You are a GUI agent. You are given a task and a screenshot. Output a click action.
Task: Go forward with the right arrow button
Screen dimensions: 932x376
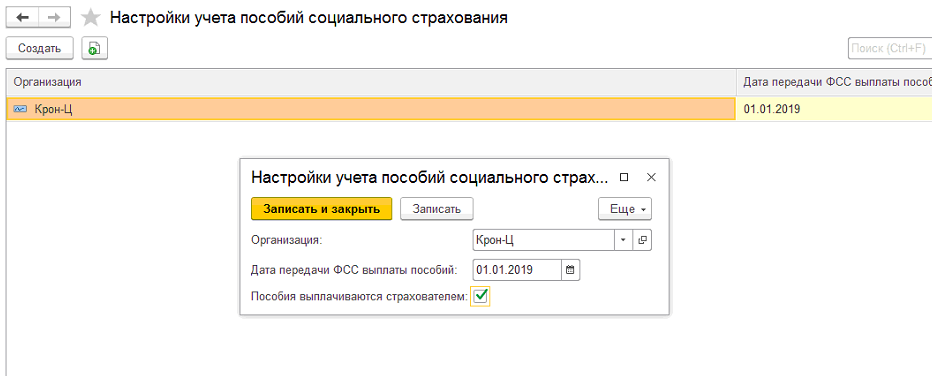55,17
